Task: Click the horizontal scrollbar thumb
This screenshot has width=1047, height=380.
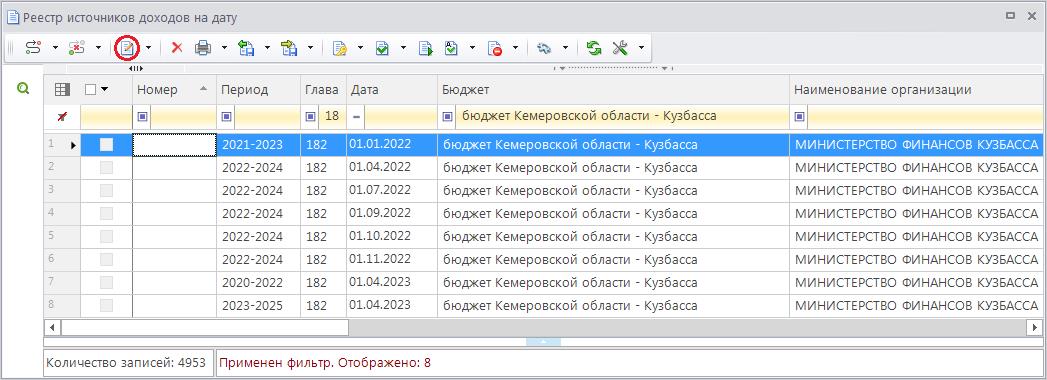Action: (x=205, y=328)
